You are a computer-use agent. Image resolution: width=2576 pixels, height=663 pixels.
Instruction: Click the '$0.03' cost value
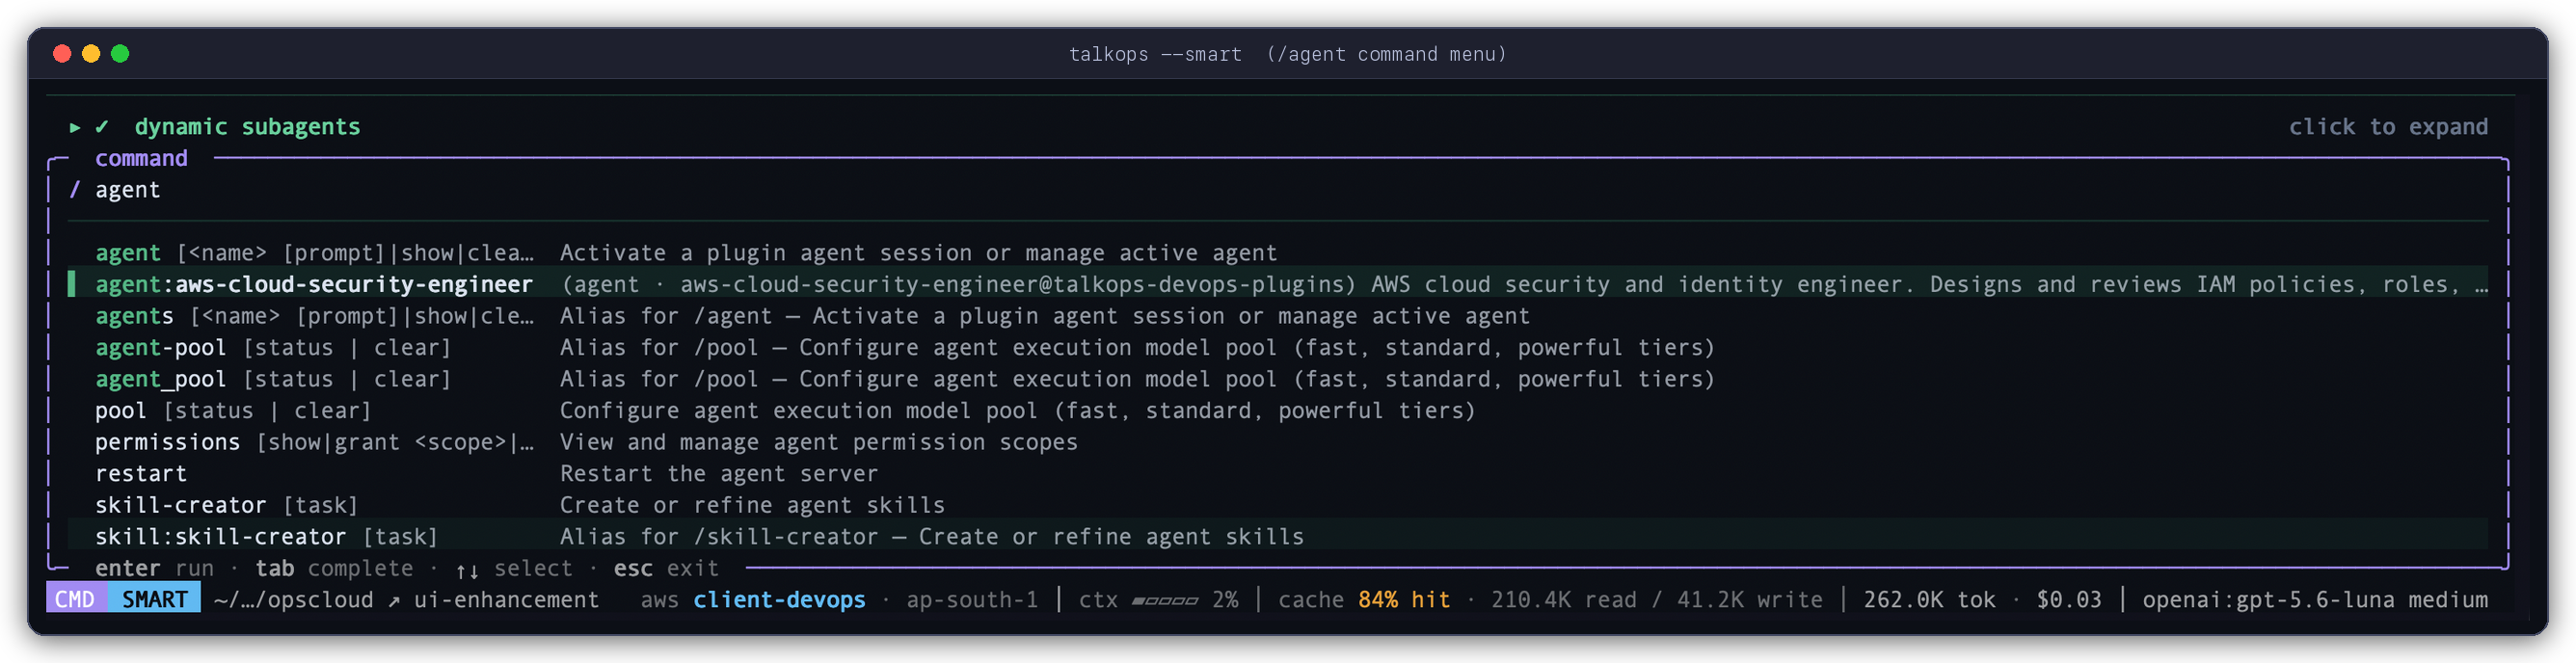2069,599
